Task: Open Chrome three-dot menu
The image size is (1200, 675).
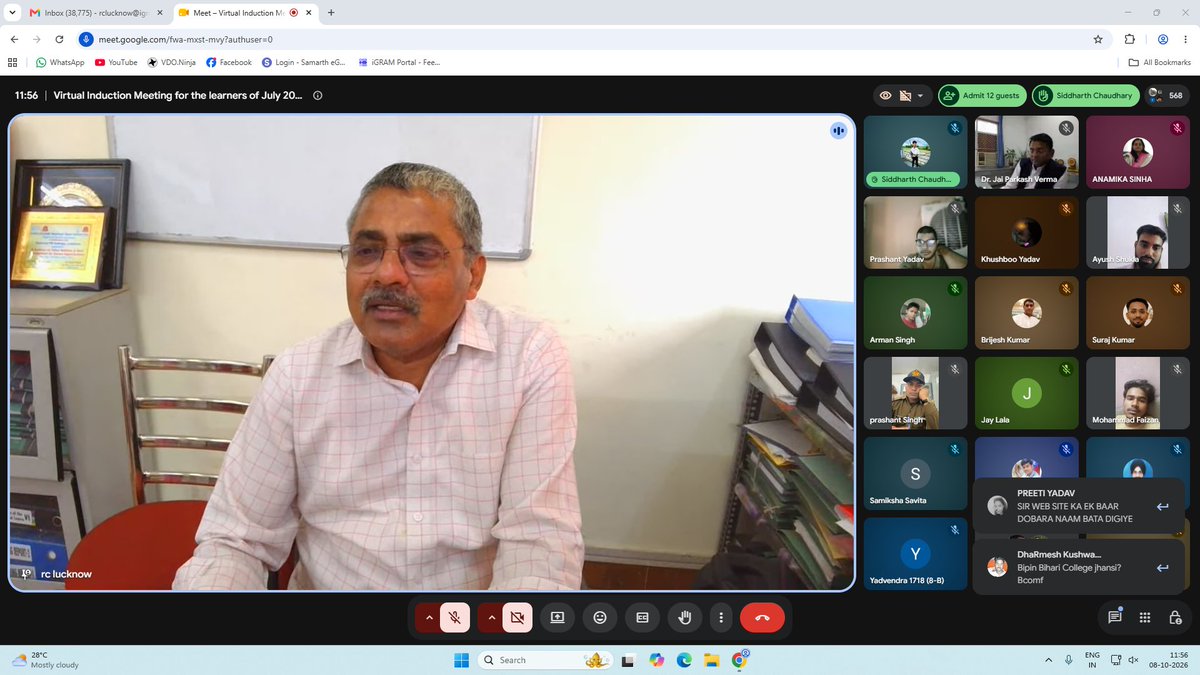Action: [x=1187, y=39]
